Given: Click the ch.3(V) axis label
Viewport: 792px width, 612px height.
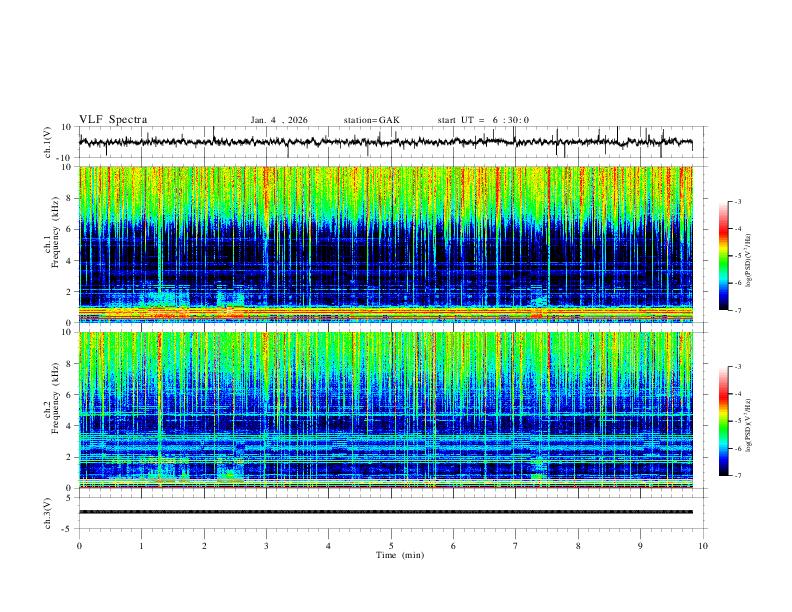Looking at the screenshot, I should [48, 513].
